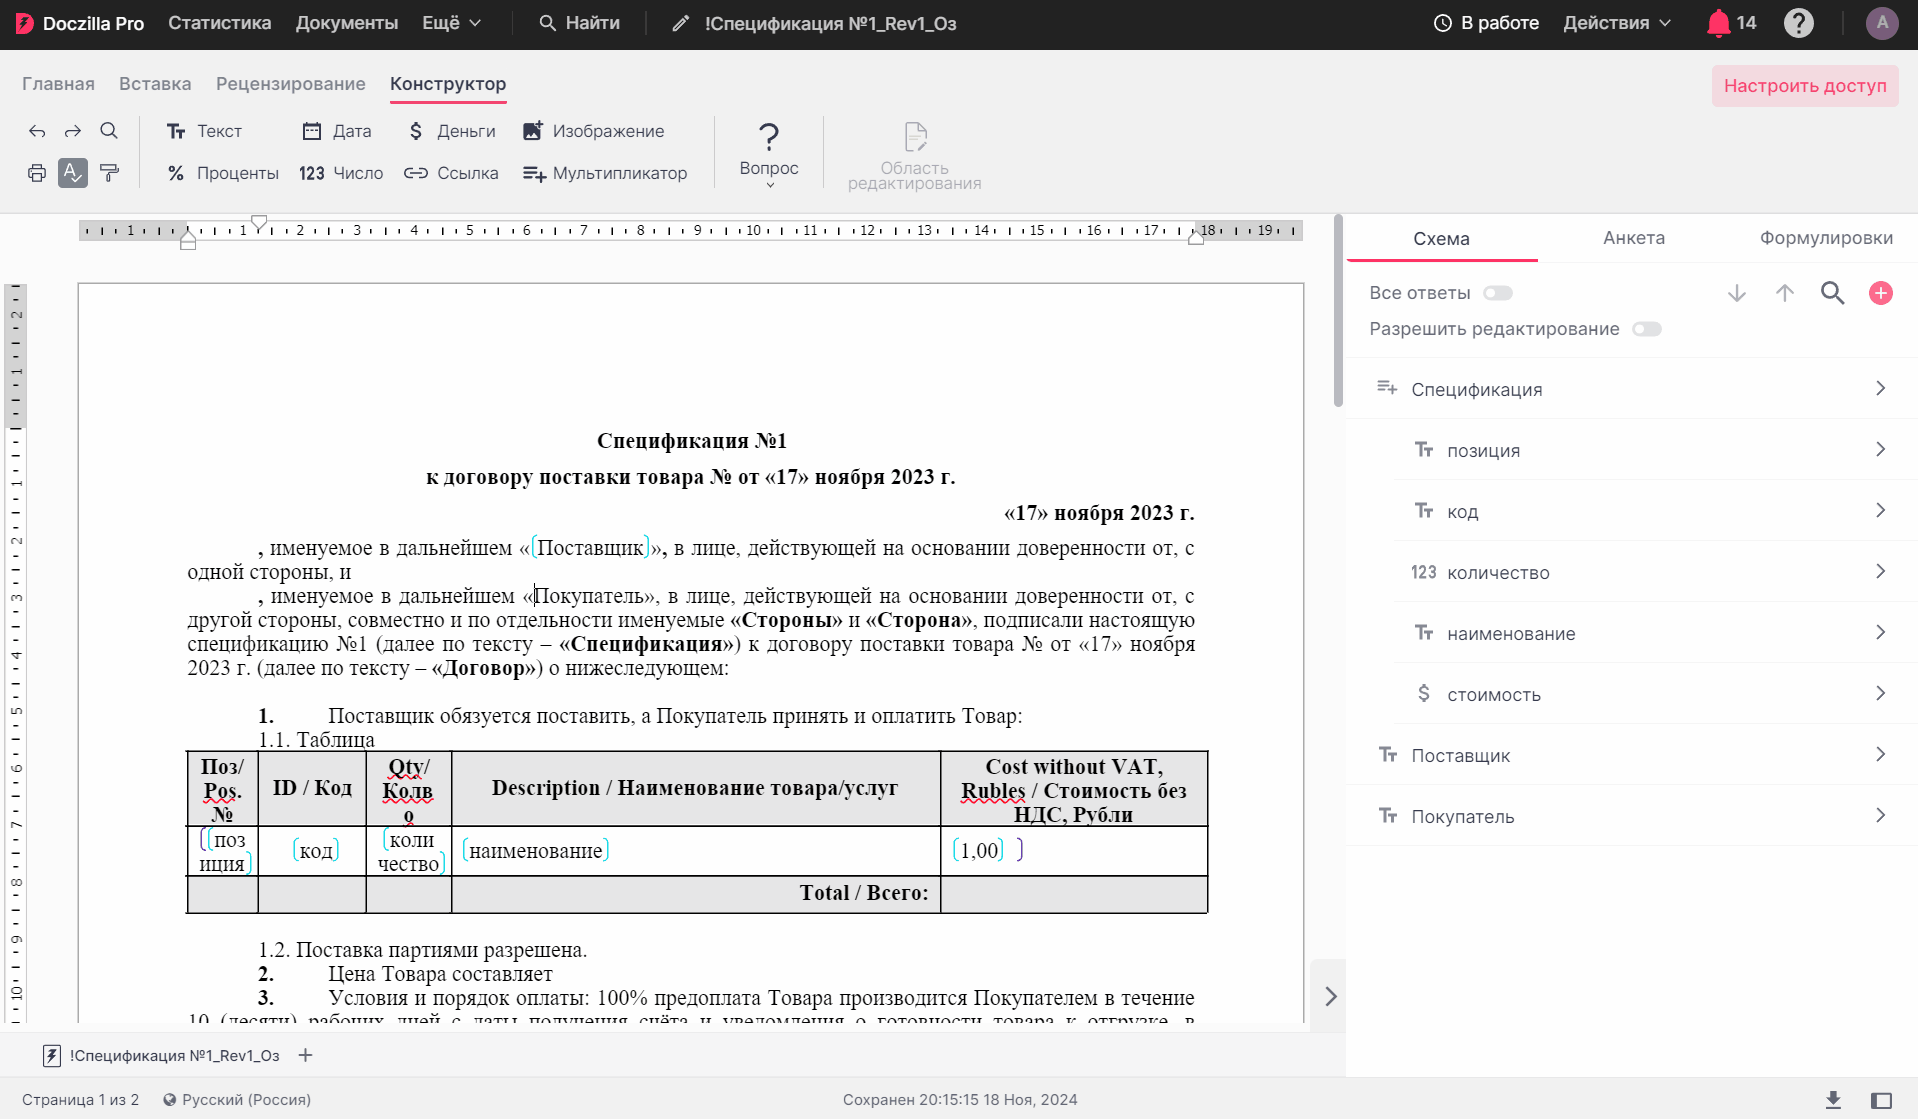Open the notifications bell icon
The height and width of the screenshot is (1119, 1918).
click(1718, 23)
